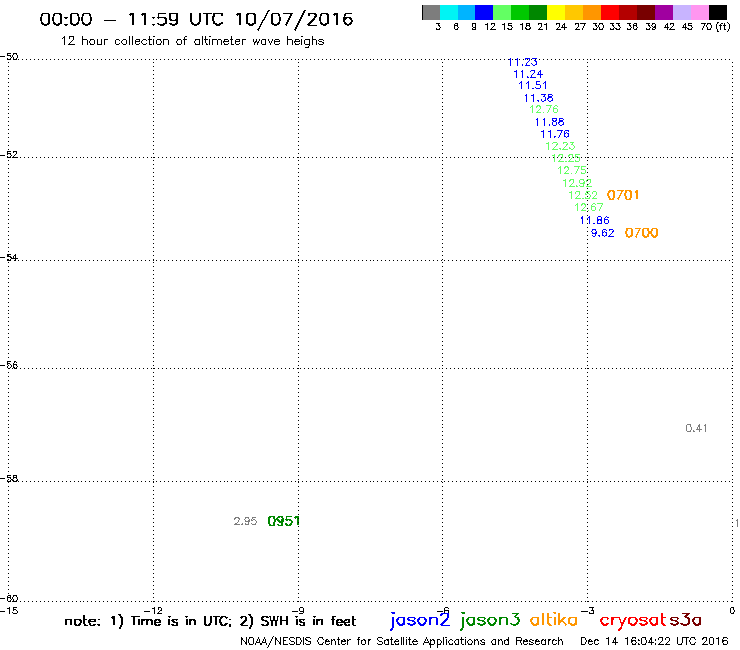Click the black 70 ft color swatch
The width and height of the screenshot is (740, 650).
click(x=718, y=12)
